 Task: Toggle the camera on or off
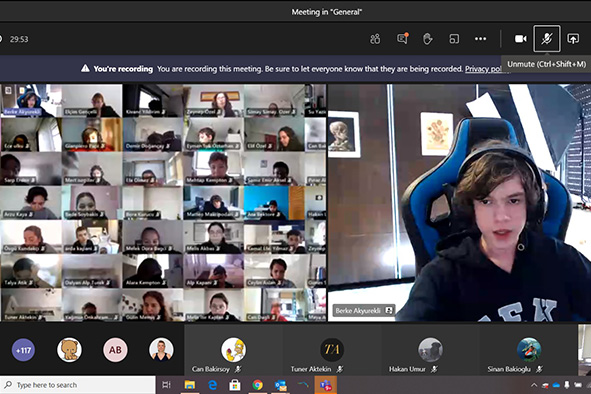(521, 39)
